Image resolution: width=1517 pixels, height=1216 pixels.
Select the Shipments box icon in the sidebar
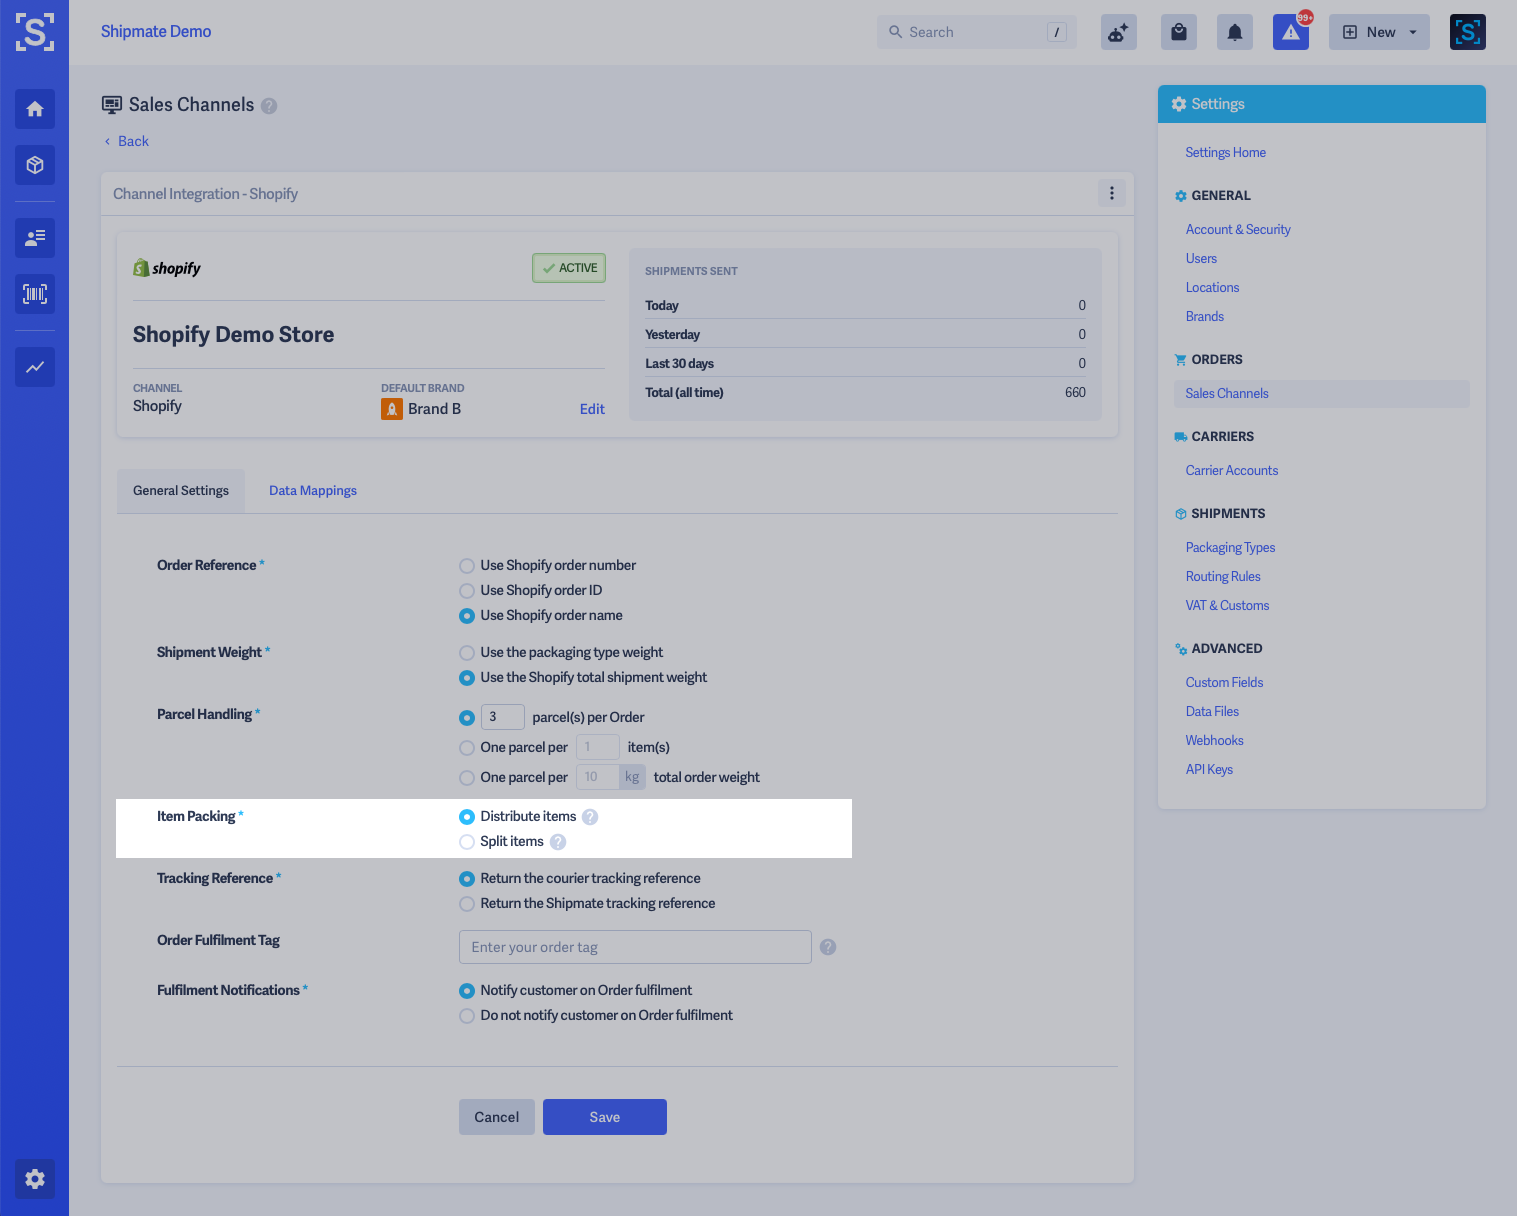pyautogui.click(x=34, y=165)
